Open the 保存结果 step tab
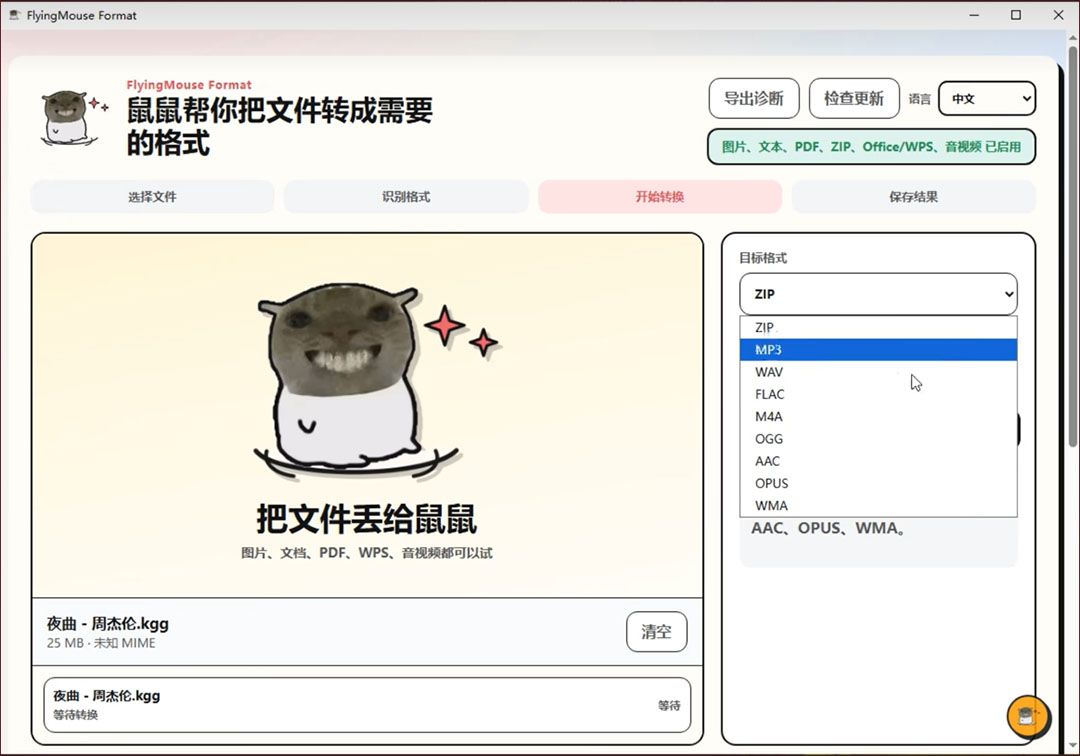Viewport: 1080px width, 756px height. (x=913, y=197)
